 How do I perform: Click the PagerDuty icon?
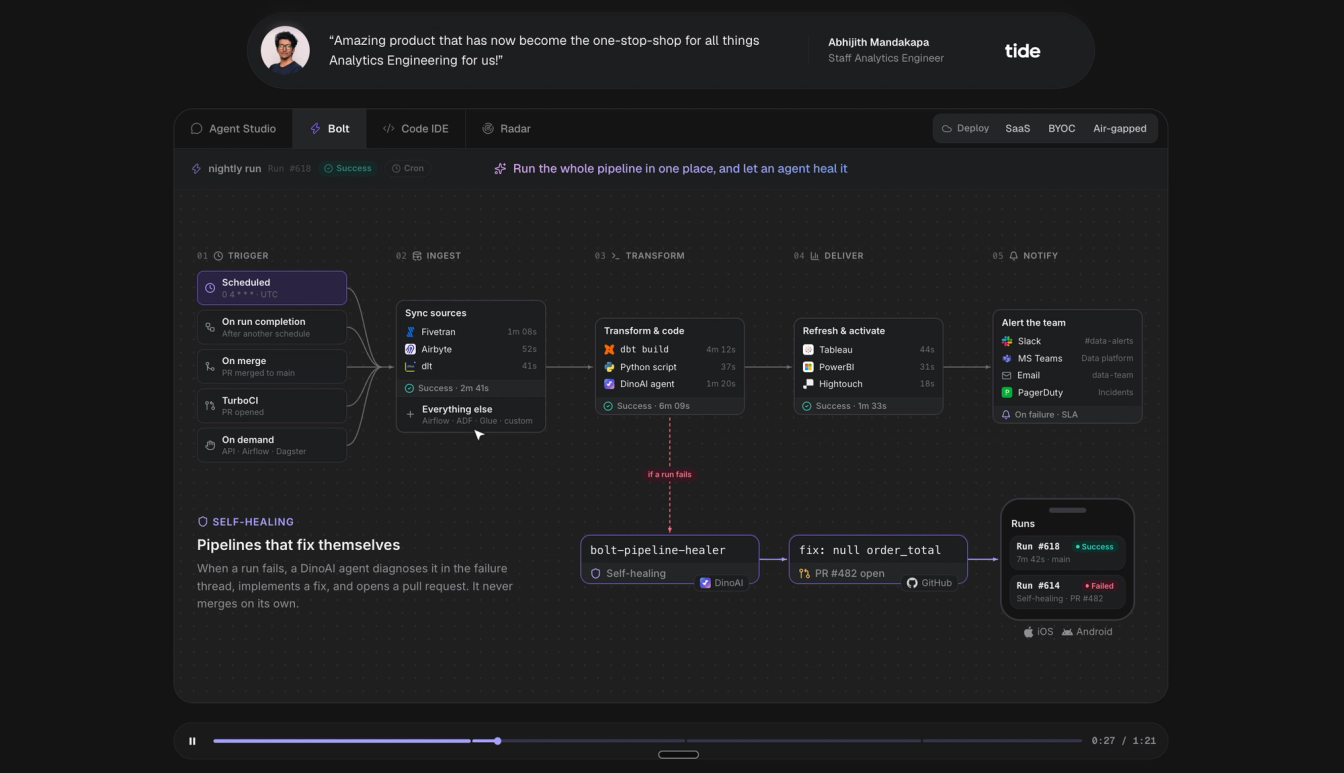point(1007,392)
